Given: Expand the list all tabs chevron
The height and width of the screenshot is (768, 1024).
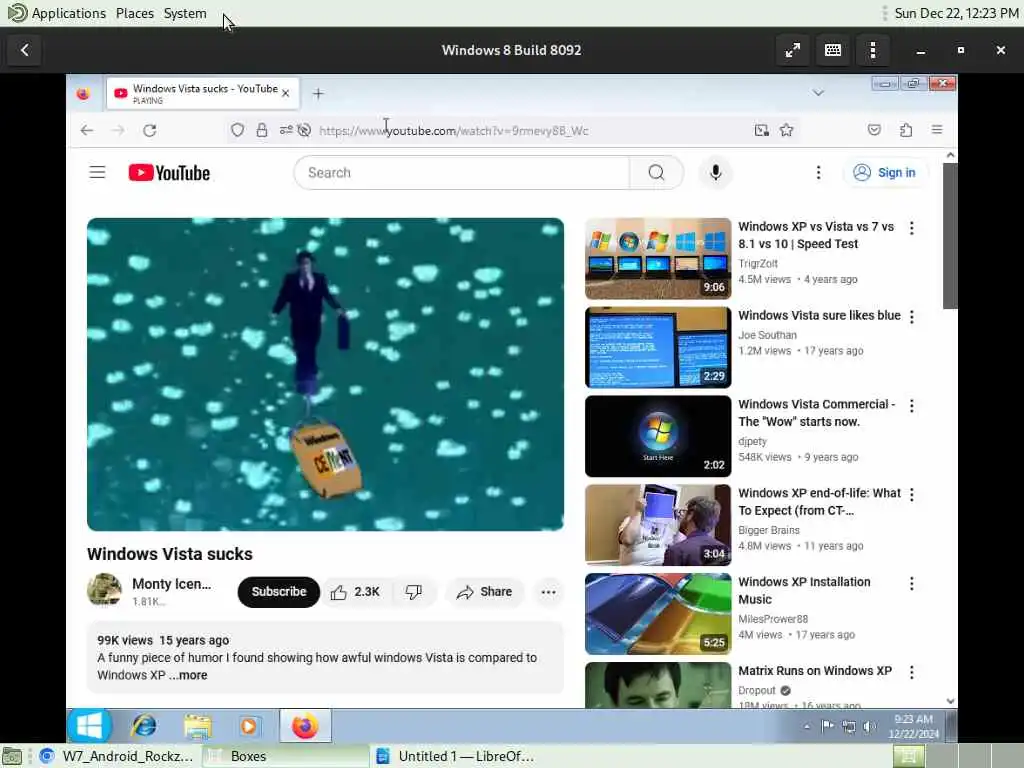Looking at the screenshot, I should click(x=818, y=93).
